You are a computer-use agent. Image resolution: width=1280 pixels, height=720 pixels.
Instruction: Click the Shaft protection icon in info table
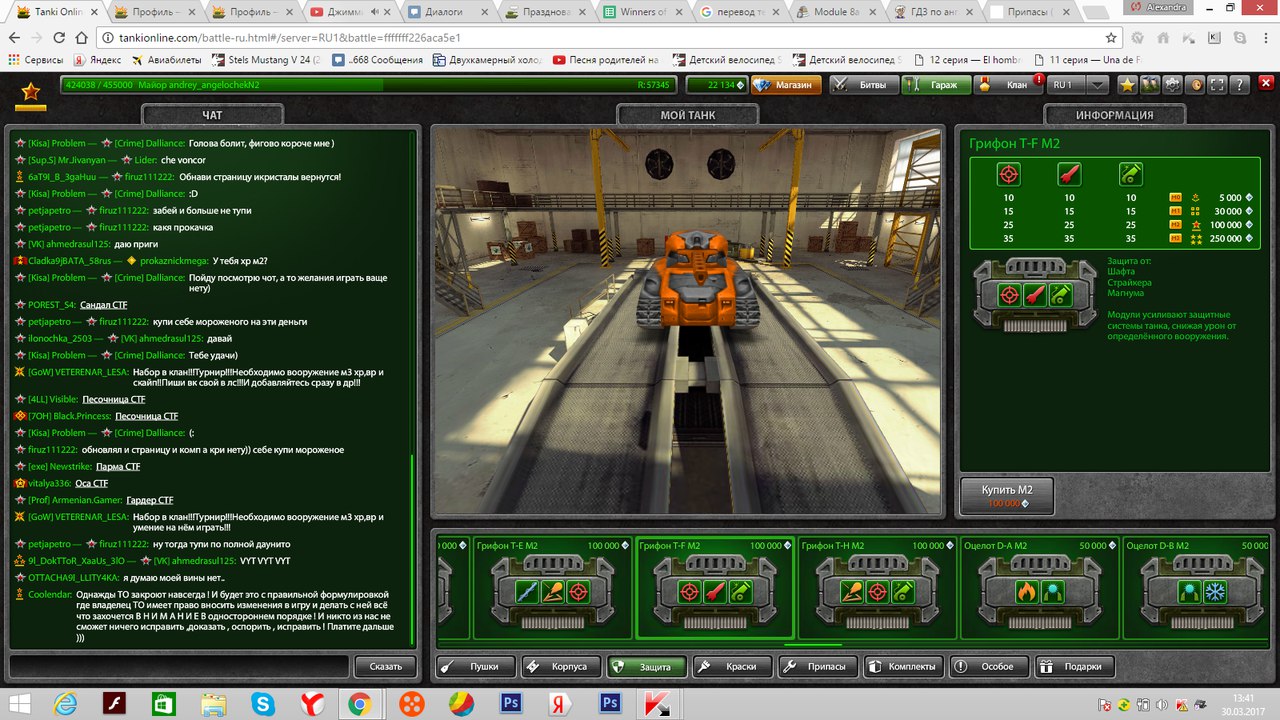pyautogui.click(x=1008, y=174)
